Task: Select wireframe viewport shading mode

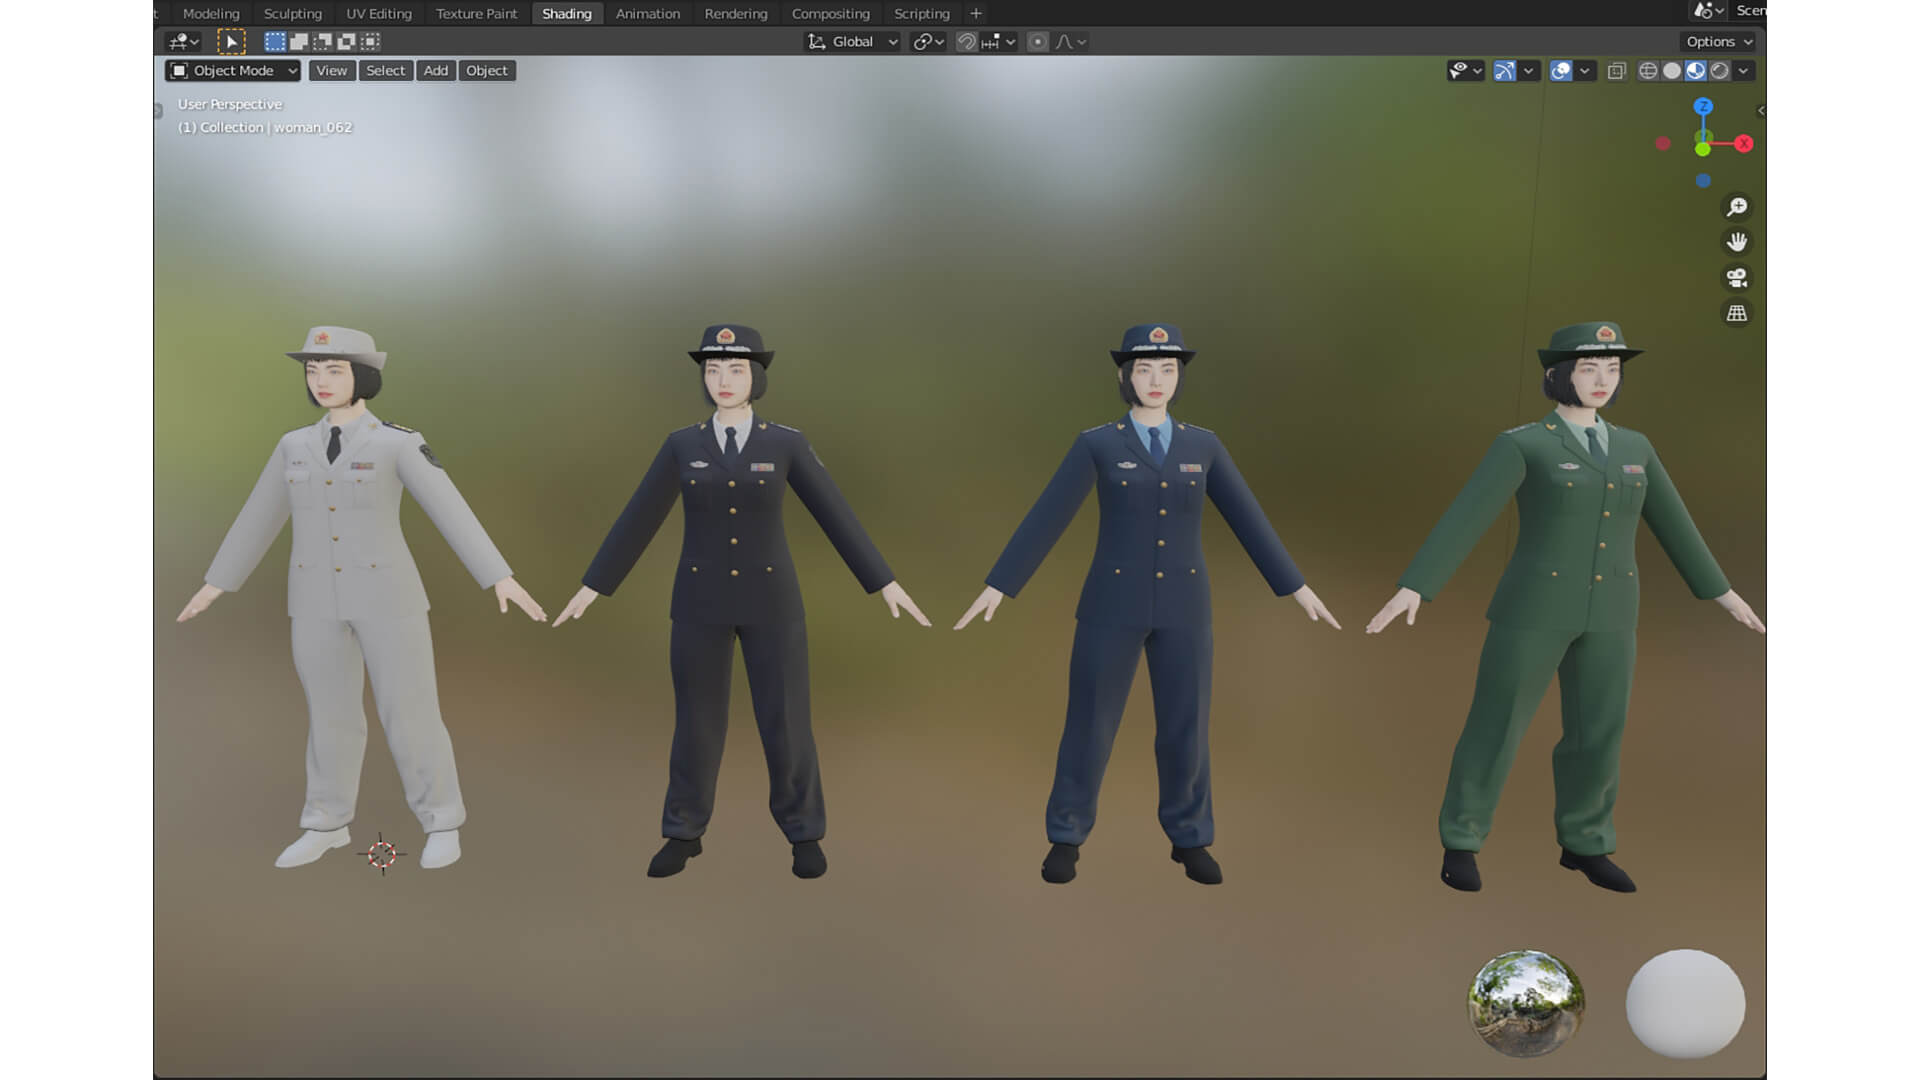Action: click(1648, 71)
